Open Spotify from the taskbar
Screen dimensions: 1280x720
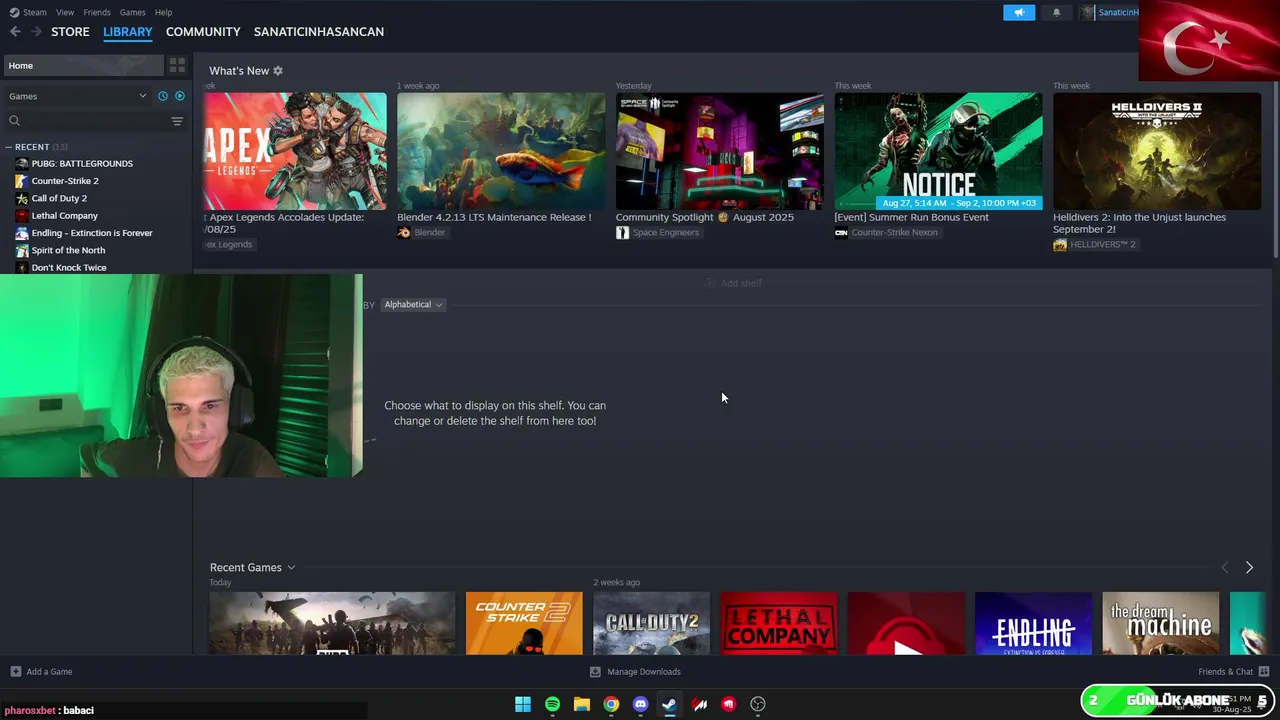[552, 704]
